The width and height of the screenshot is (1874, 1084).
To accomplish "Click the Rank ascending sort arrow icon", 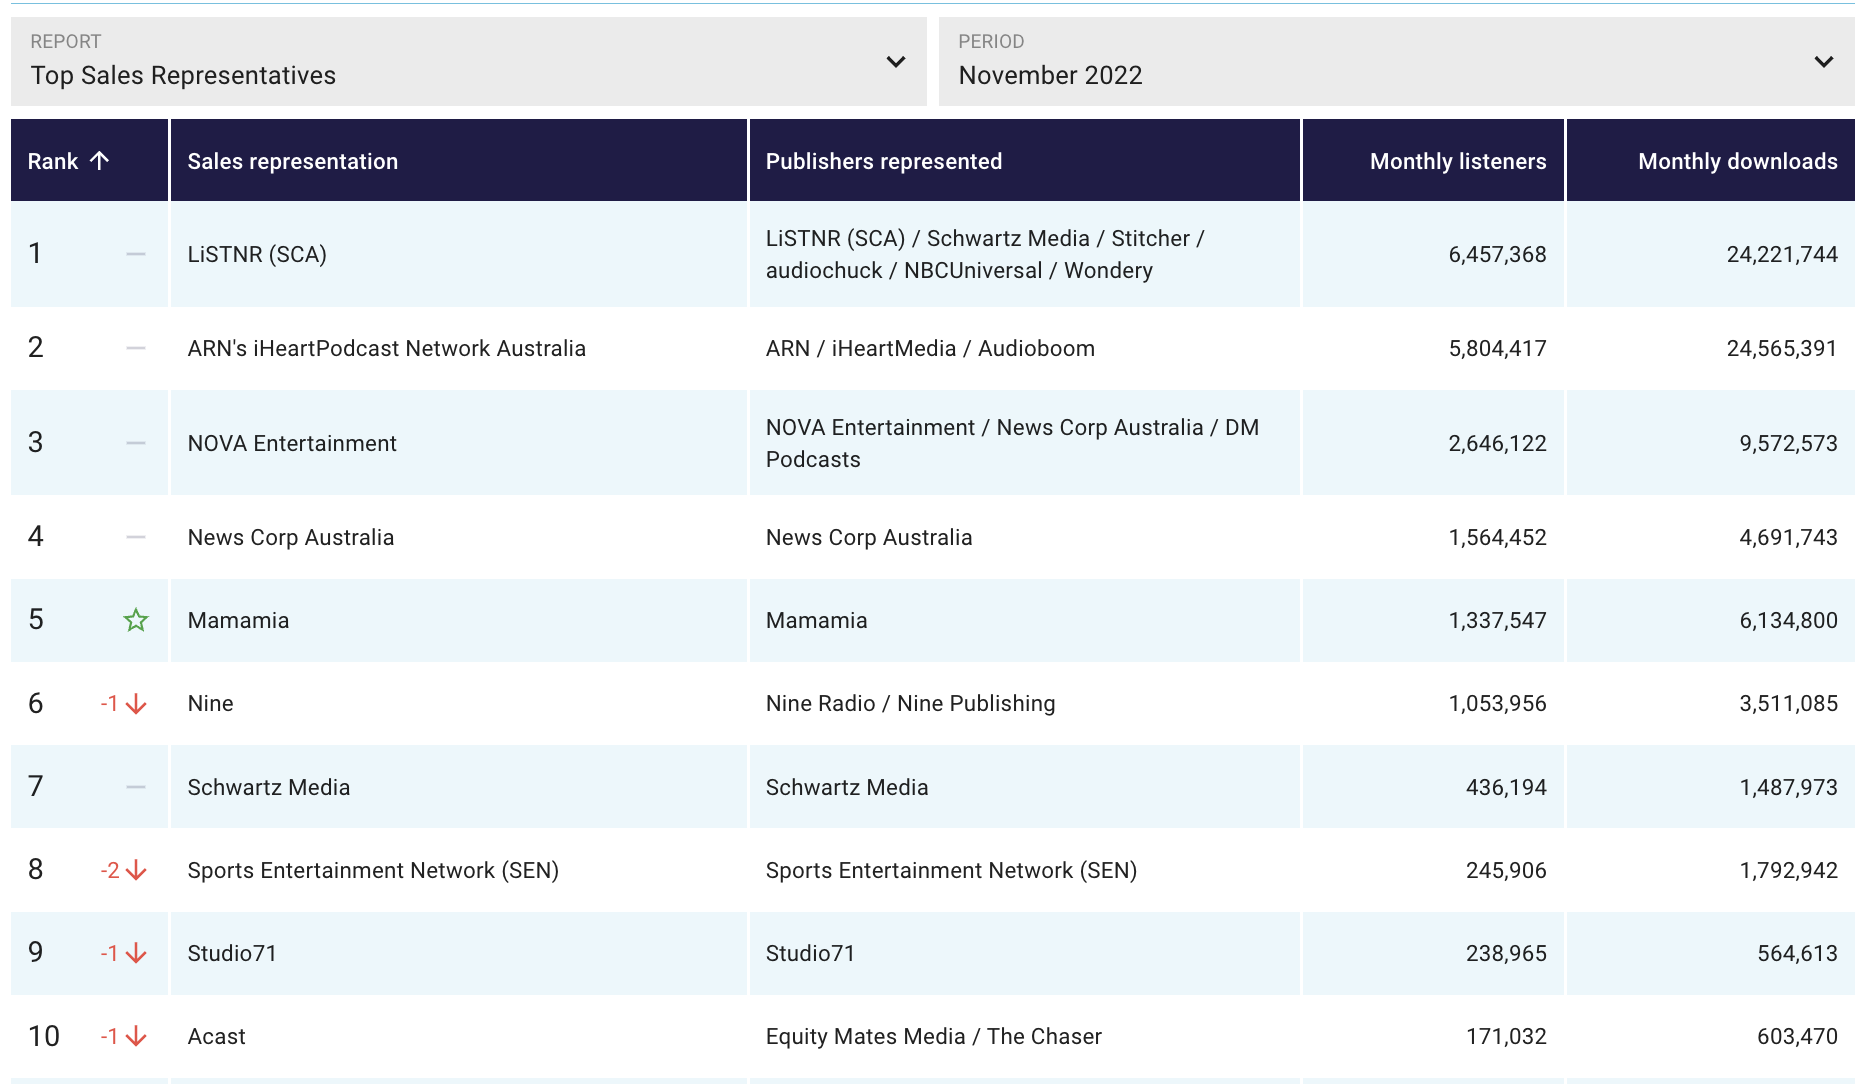I will tap(99, 161).
